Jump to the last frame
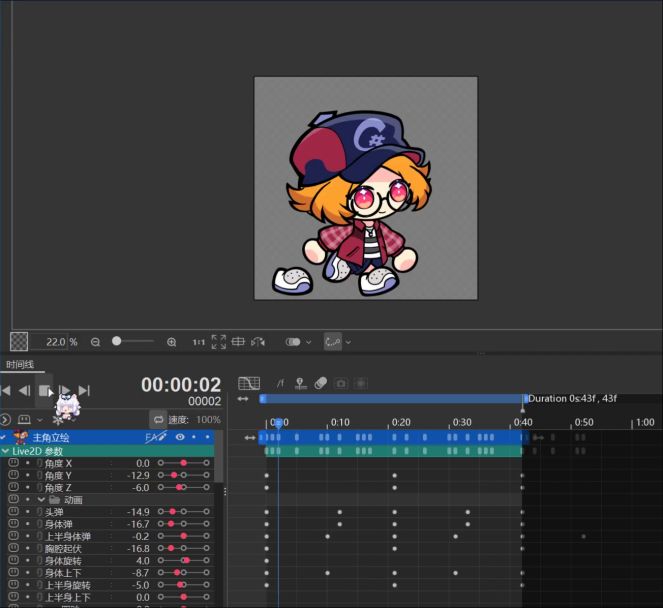The width and height of the screenshot is (663, 608). click(x=84, y=390)
